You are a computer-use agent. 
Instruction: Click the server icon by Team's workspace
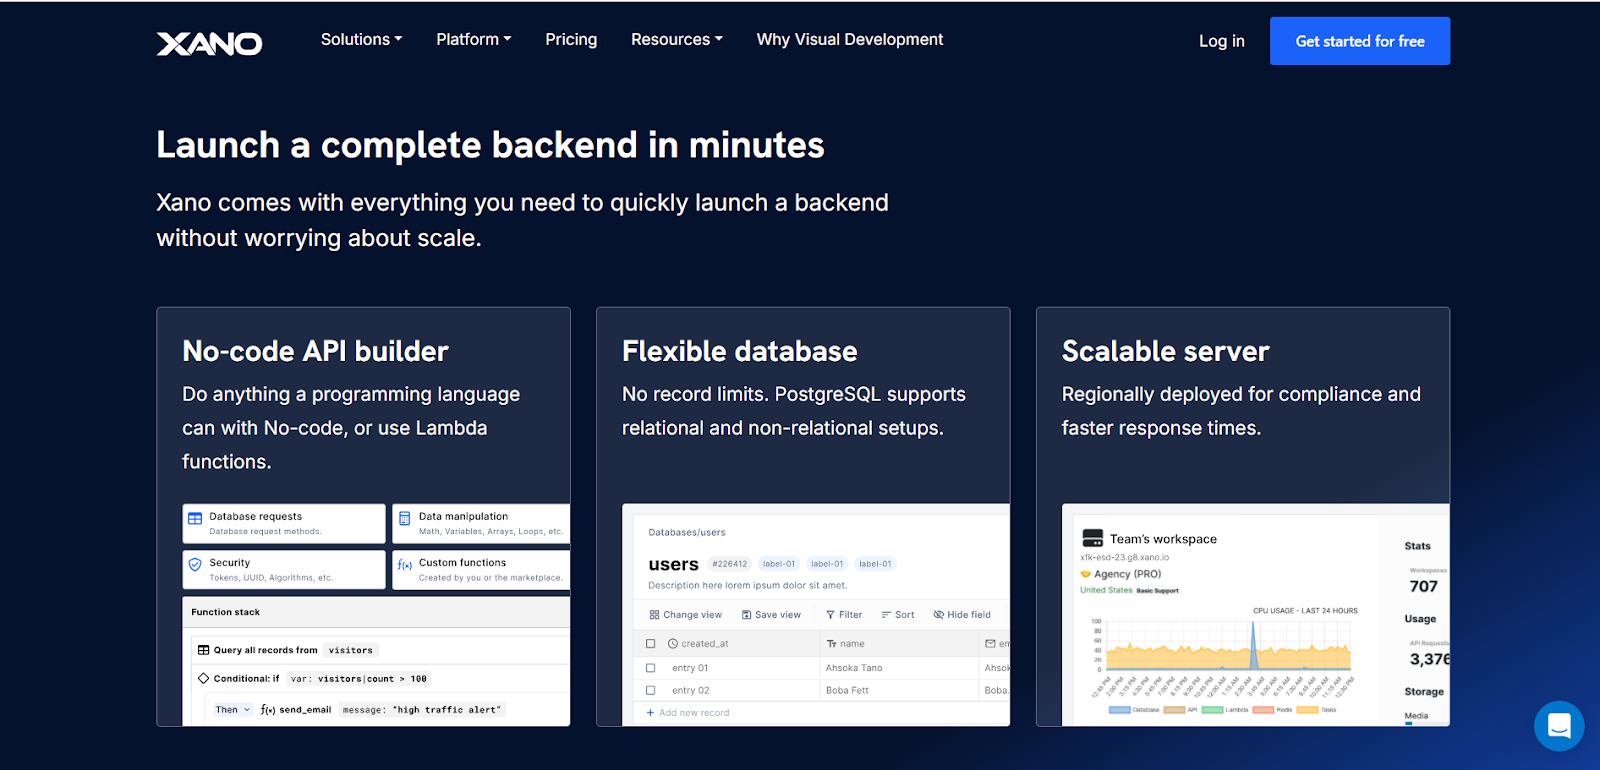coord(1093,538)
